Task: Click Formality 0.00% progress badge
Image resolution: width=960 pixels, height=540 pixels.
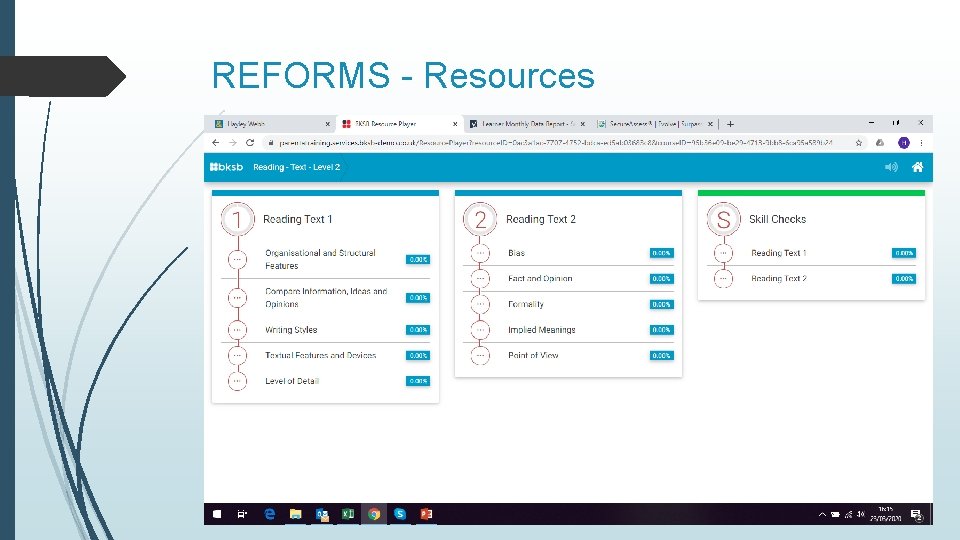Action: tap(661, 304)
